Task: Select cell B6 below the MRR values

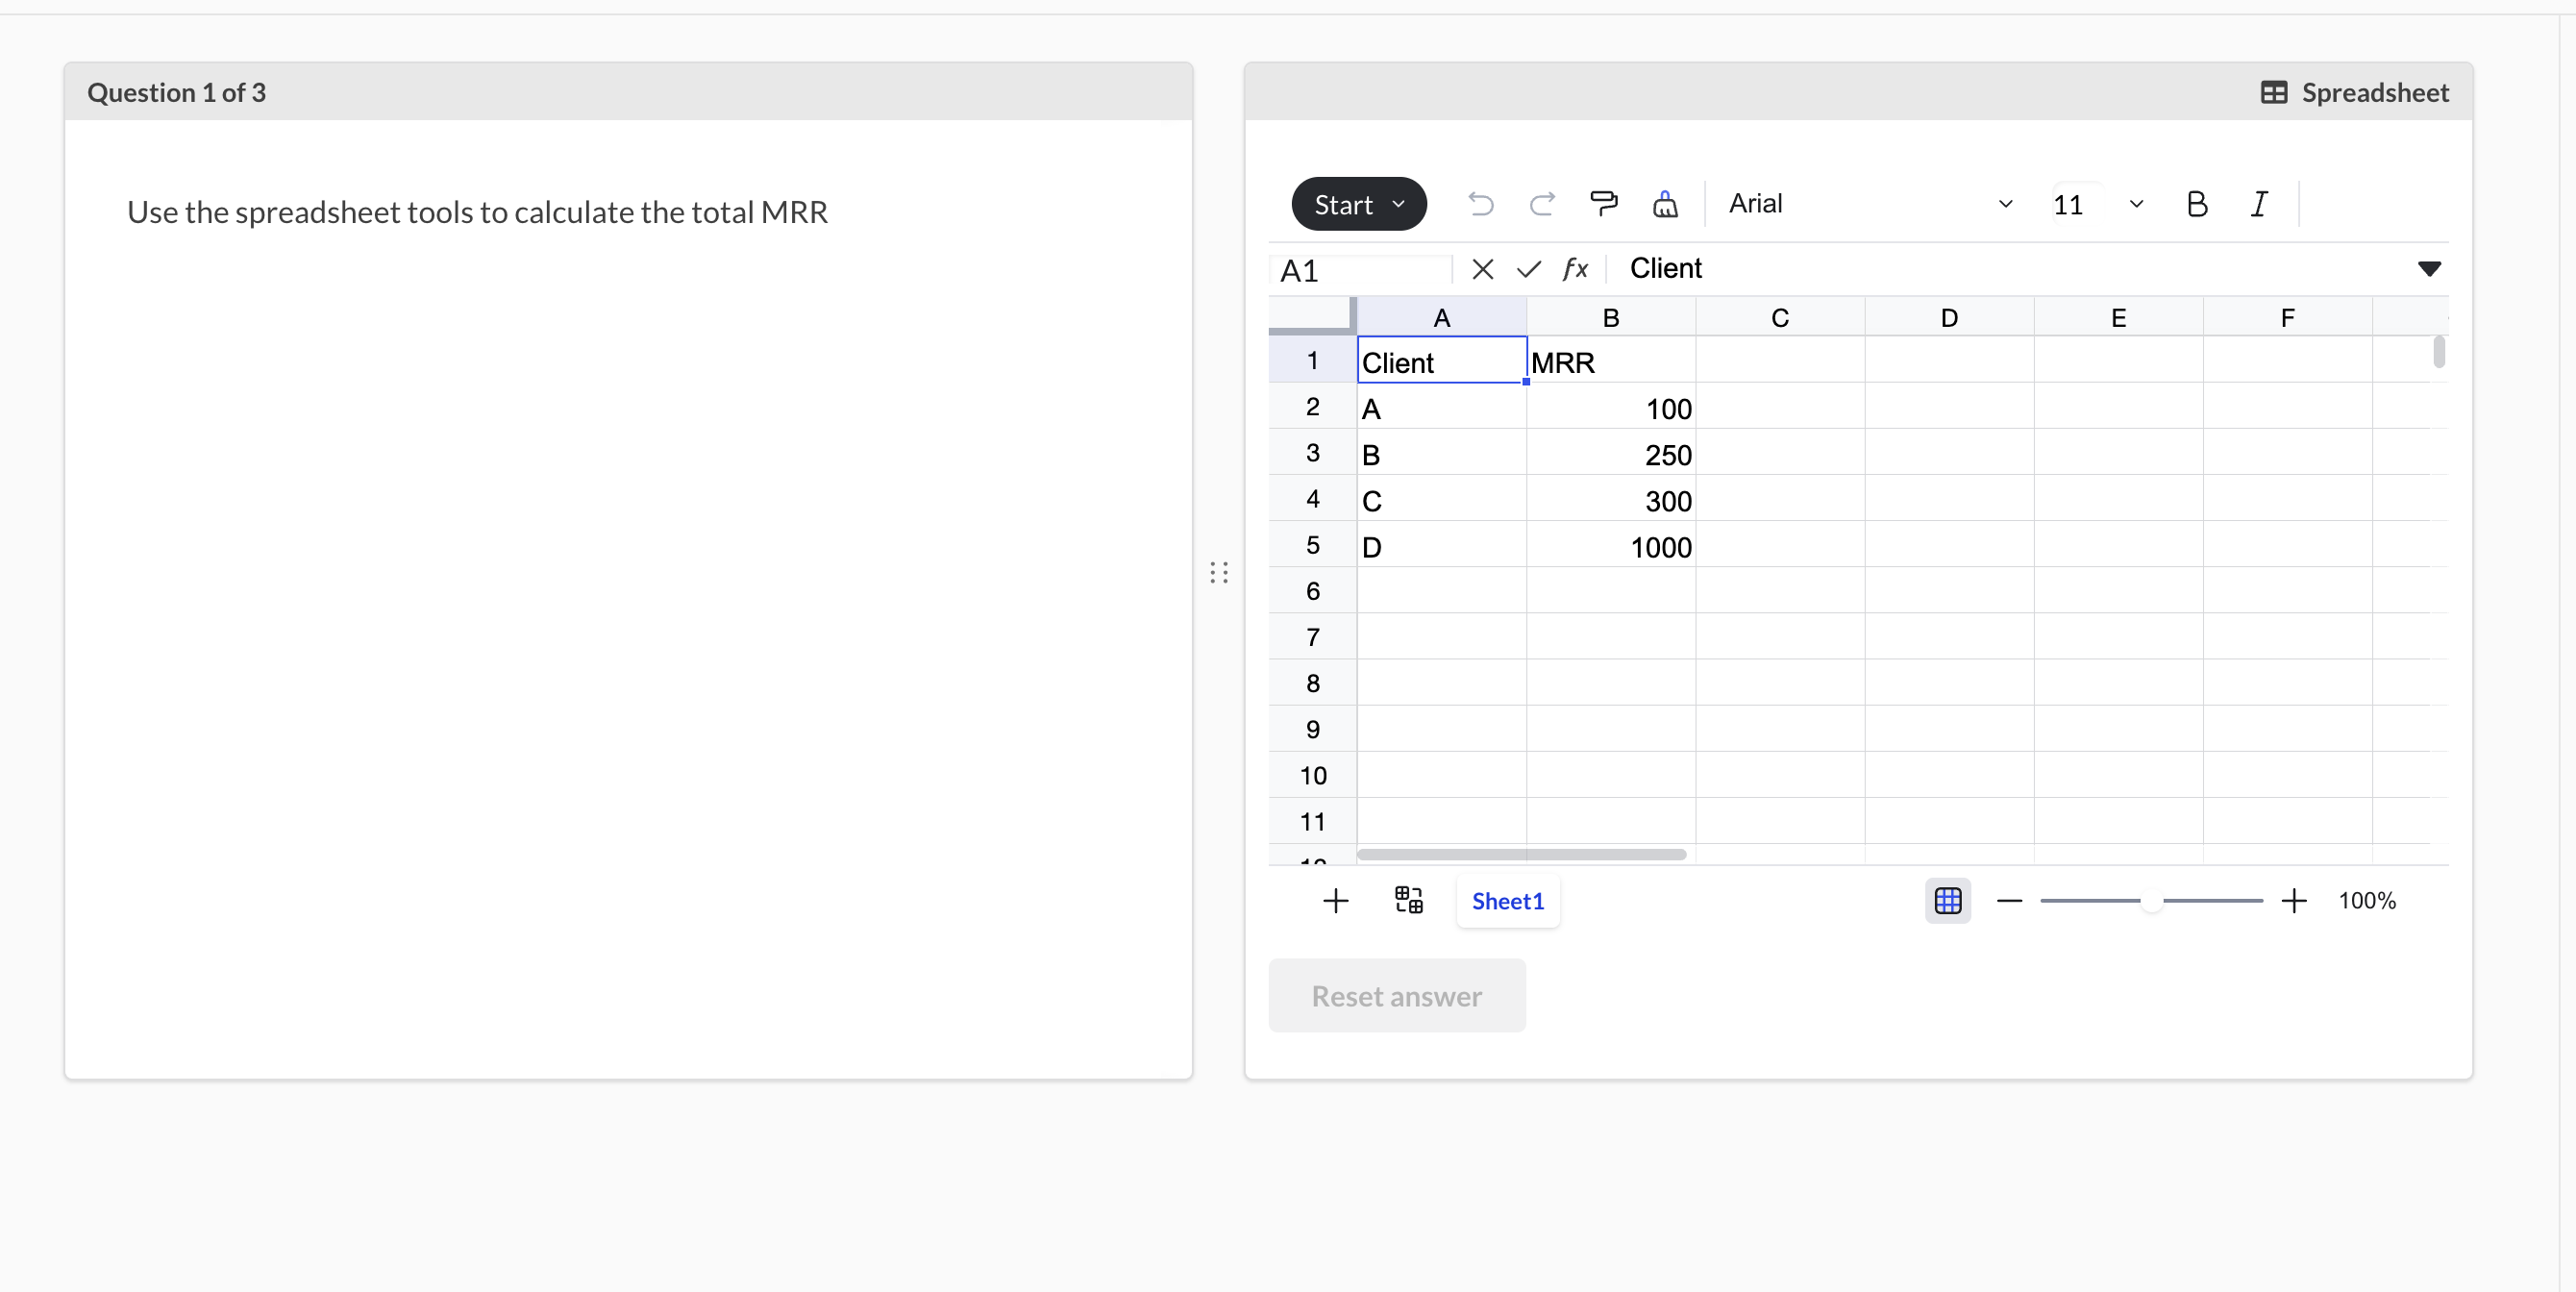Action: click(x=1610, y=590)
